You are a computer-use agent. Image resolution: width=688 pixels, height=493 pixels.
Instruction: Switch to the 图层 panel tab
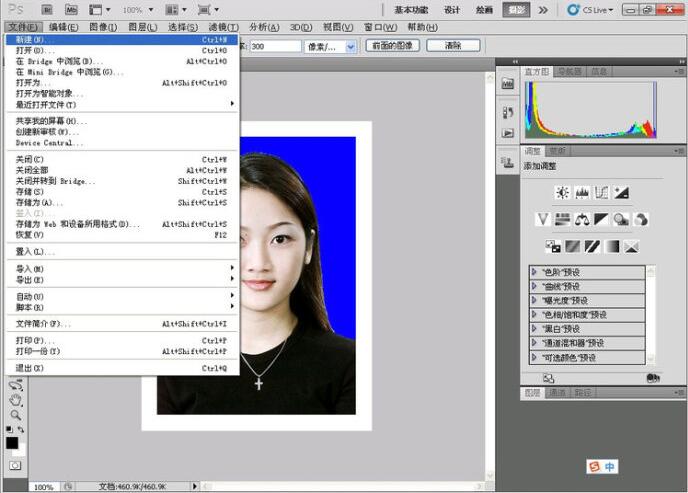533,393
